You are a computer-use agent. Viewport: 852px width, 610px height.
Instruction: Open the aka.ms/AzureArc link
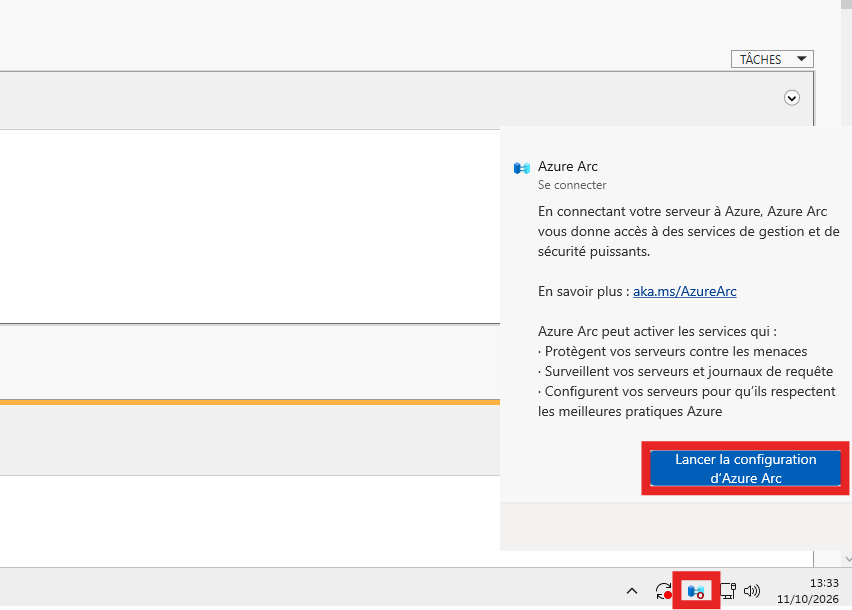point(685,291)
